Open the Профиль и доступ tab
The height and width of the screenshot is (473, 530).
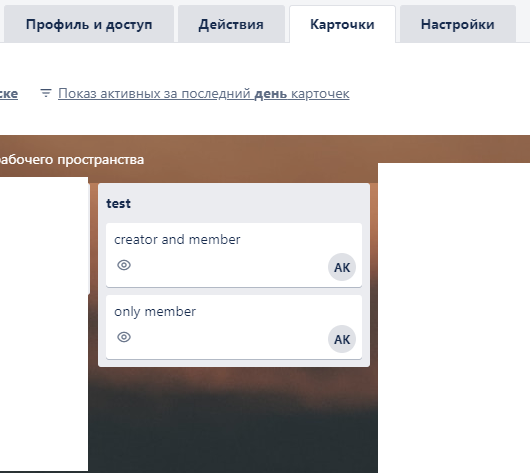(89, 24)
